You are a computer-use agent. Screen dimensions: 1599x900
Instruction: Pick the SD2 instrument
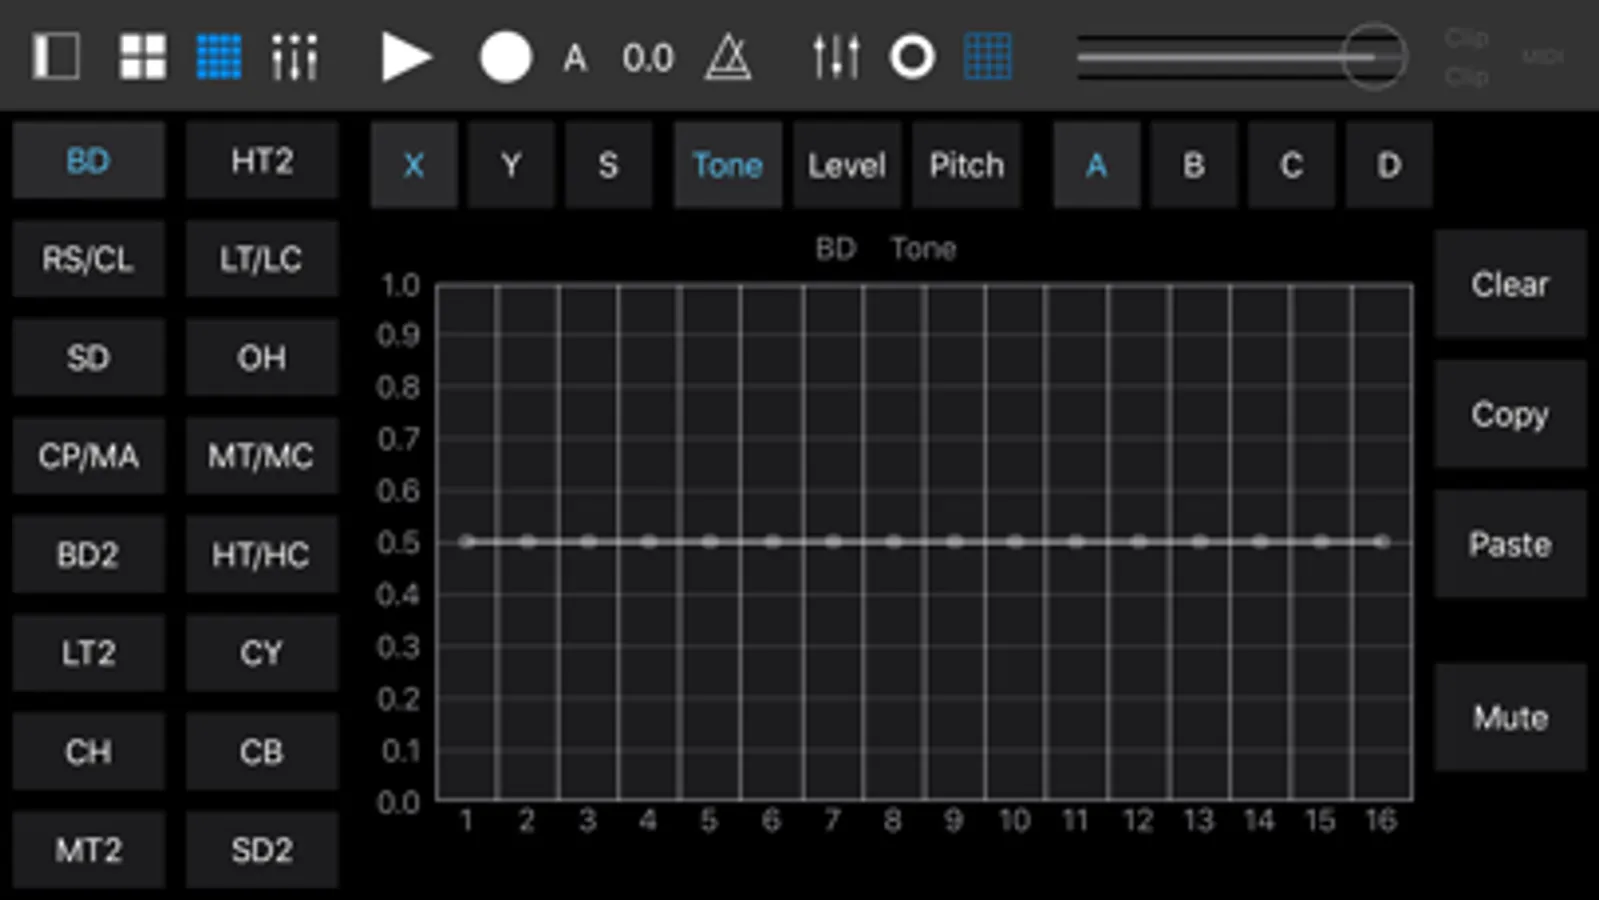tap(262, 850)
